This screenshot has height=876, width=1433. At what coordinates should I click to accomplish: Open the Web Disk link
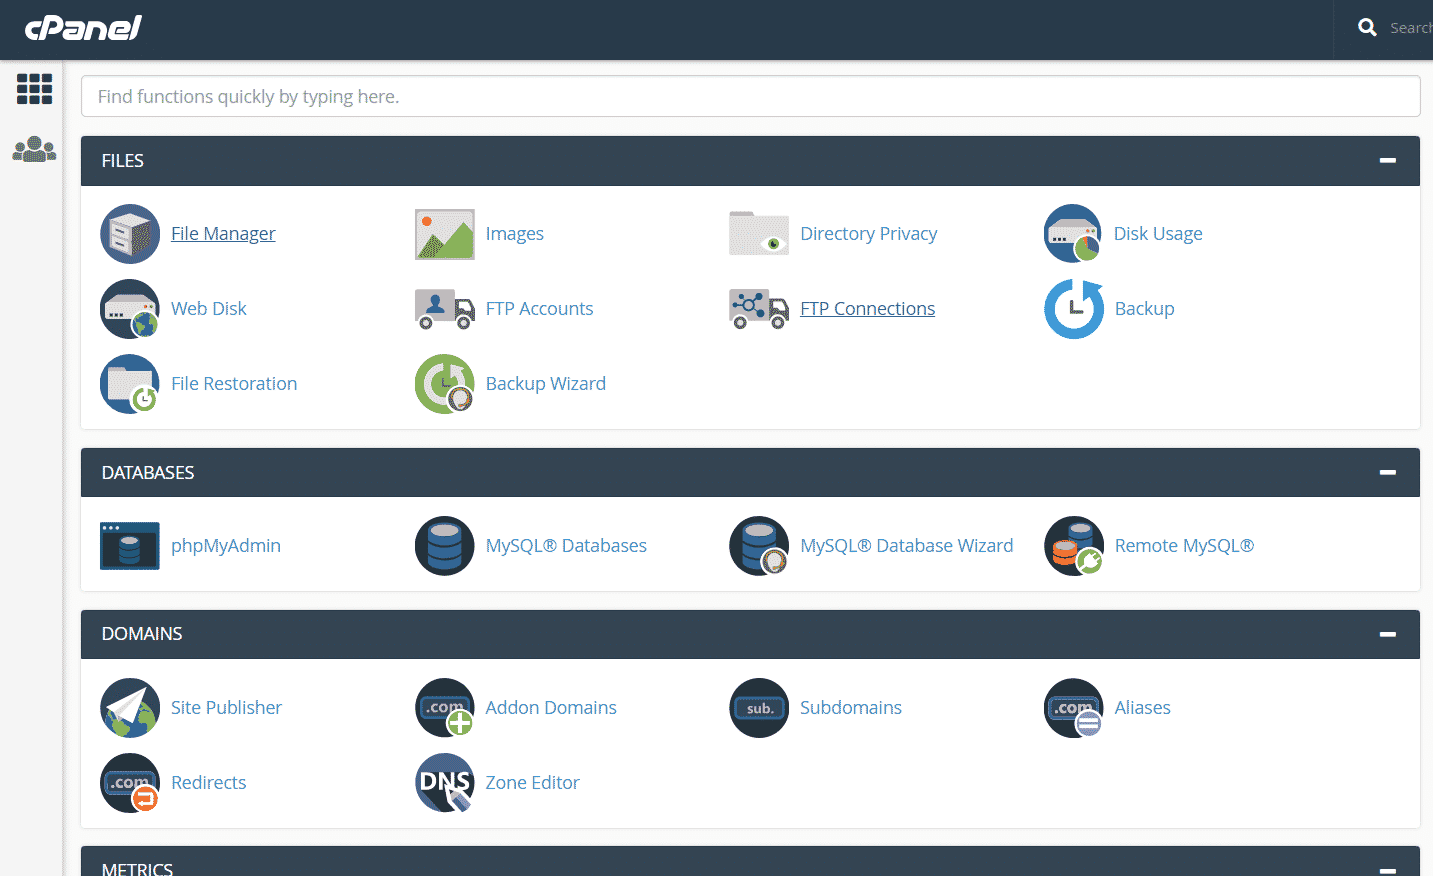click(x=209, y=309)
